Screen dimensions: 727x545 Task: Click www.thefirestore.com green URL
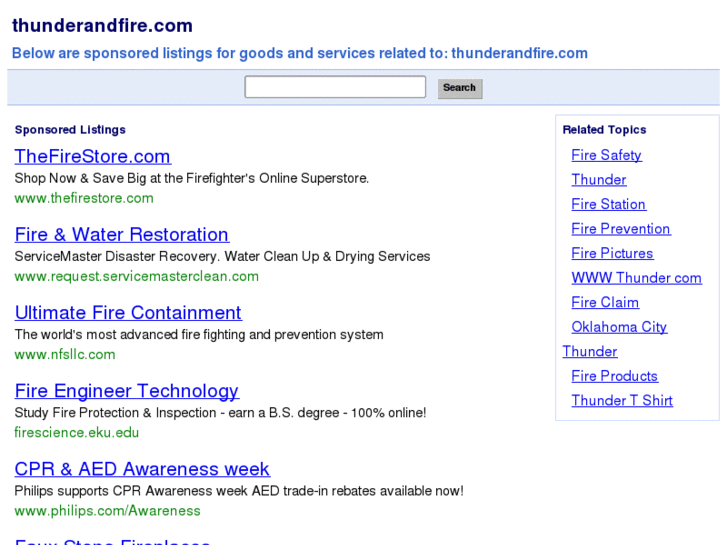click(84, 198)
